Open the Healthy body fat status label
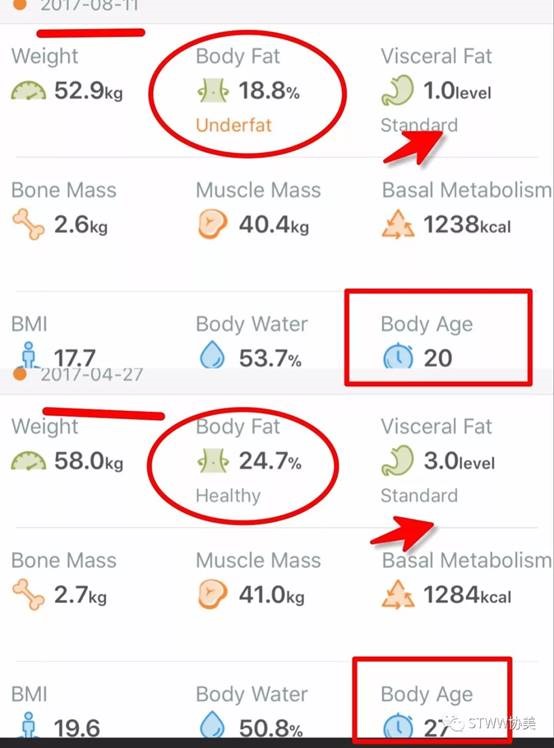Screen dimensions: 554x748 pyautogui.click(x=228, y=496)
